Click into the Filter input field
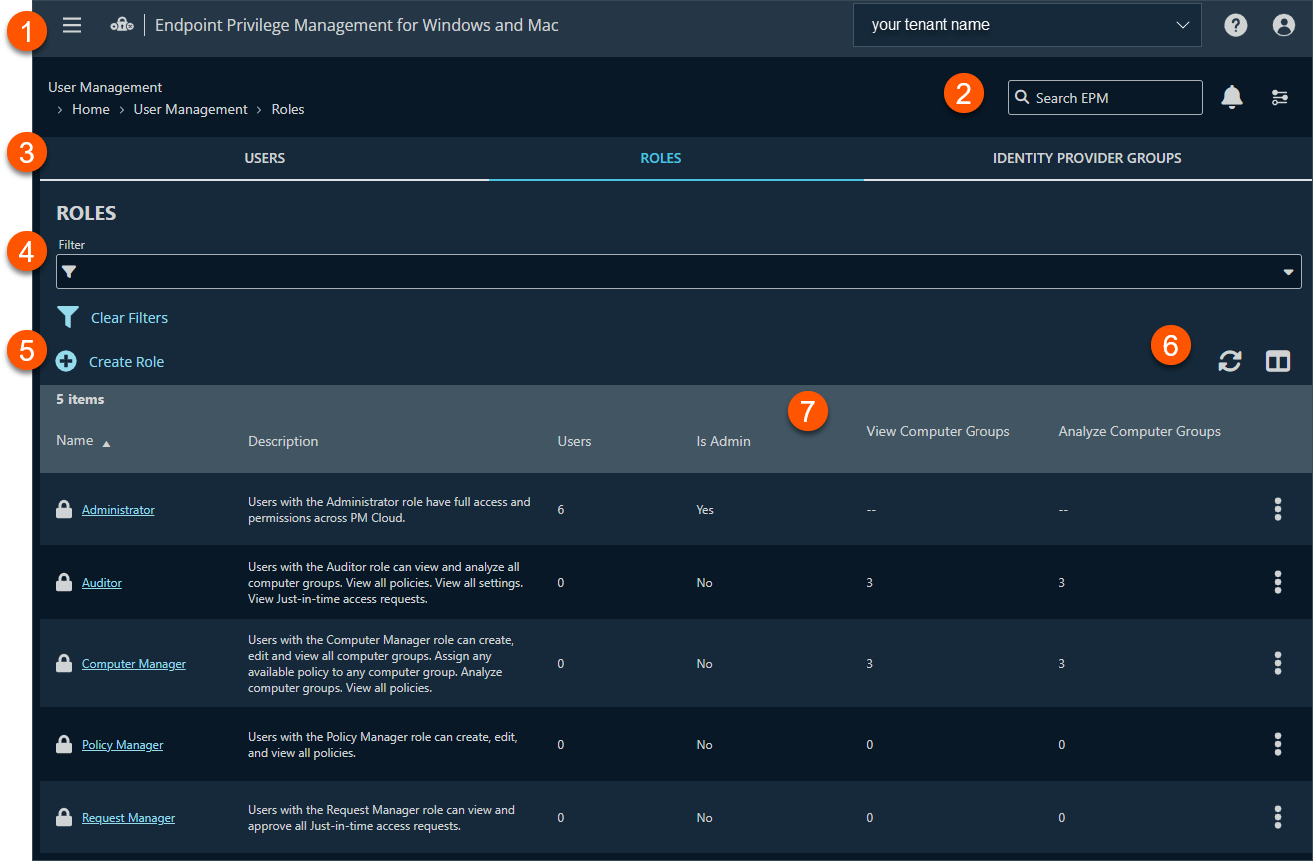The width and height of the screenshot is (1313, 861). coord(679,272)
